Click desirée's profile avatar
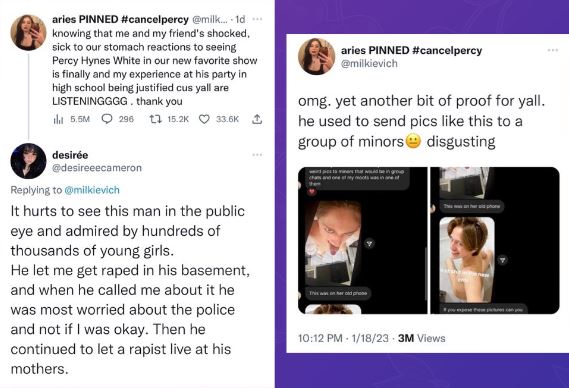This screenshot has width=569, height=388. click(x=28, y=161)
